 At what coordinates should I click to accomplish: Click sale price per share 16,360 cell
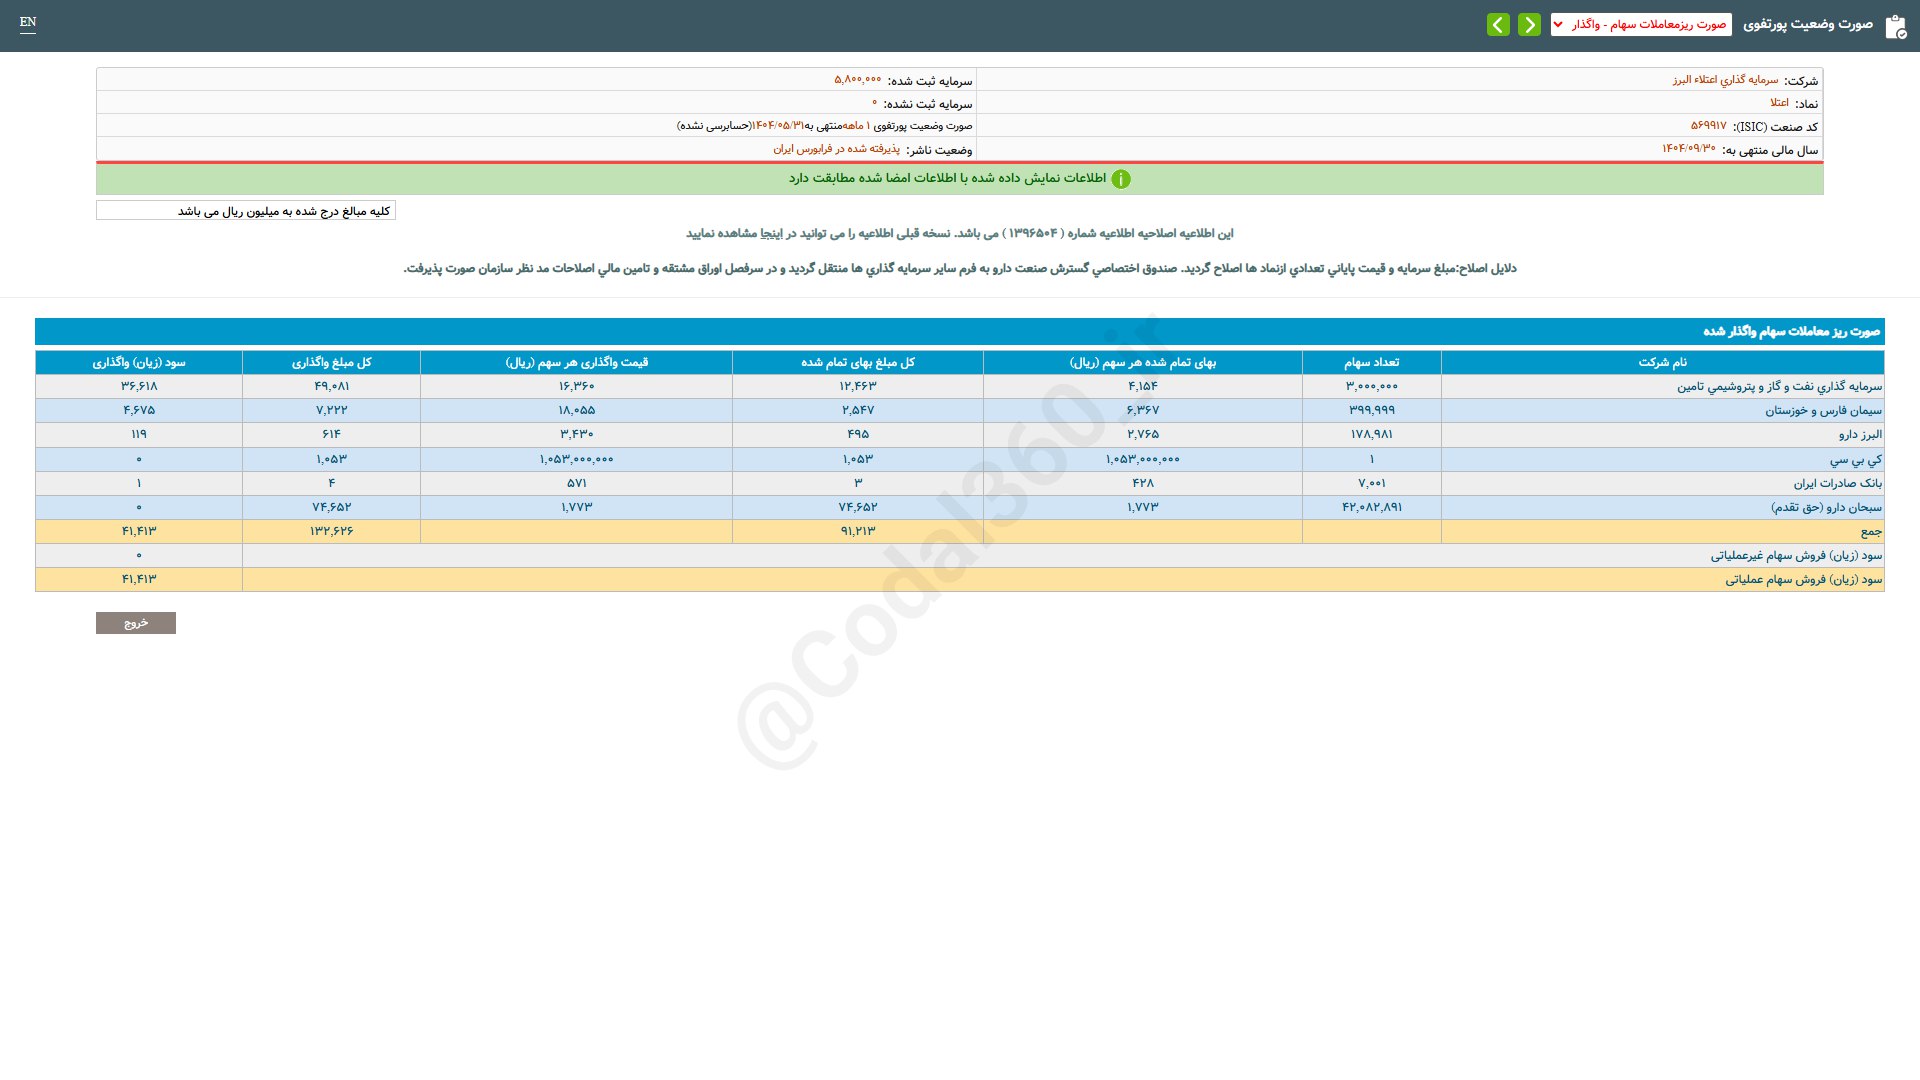[x=576, y=386]
